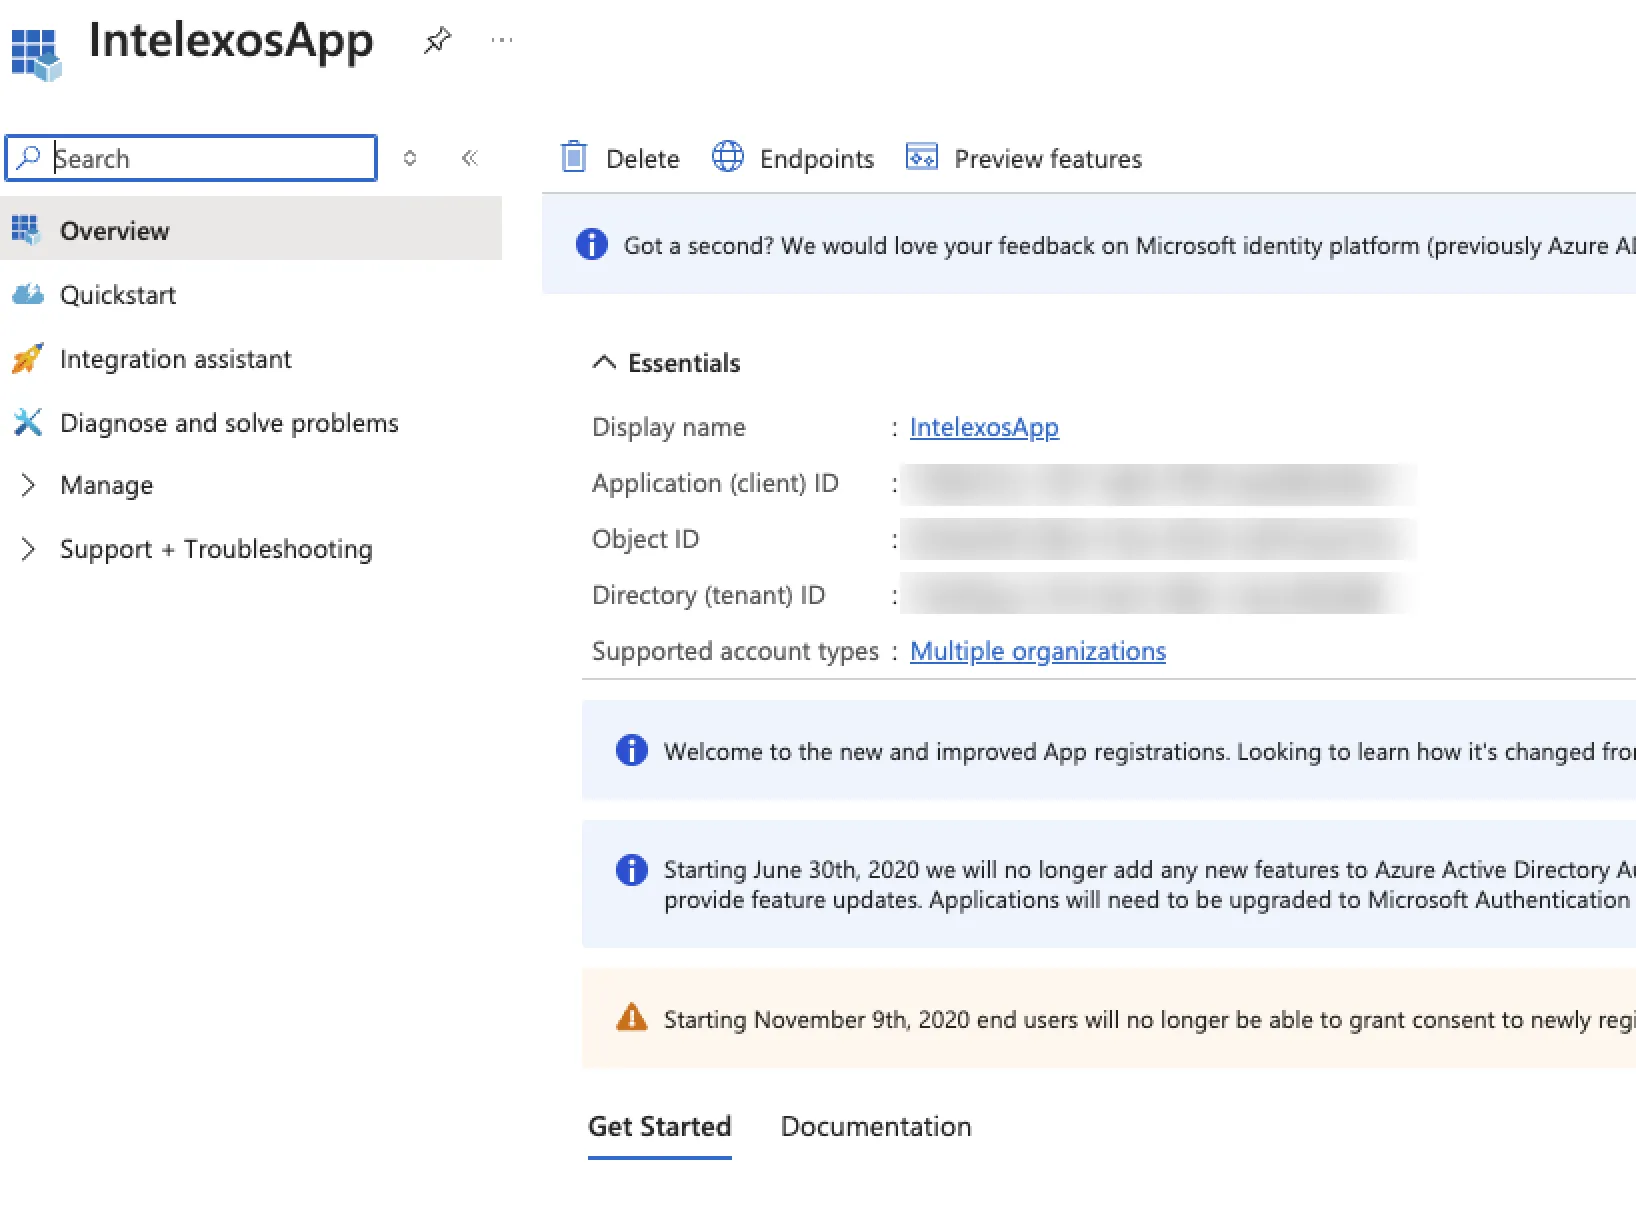This screenshot has width=1636, height=1208.
Task: Click the blurred Directory (tenant) ID value
Action: pos(1158,594)
